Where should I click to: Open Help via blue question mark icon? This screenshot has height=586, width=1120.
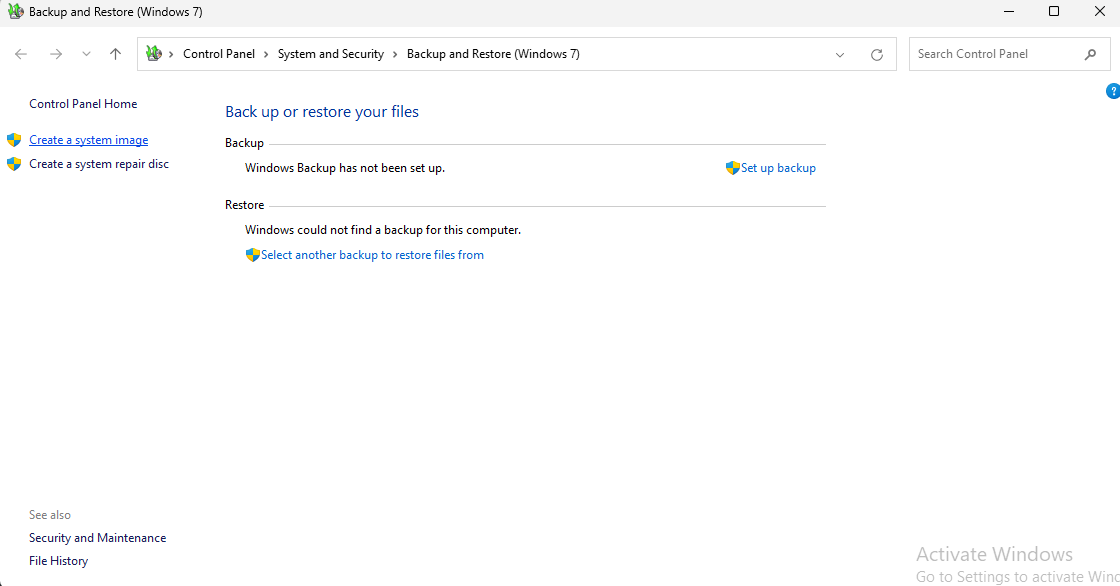pos(1113,91)
